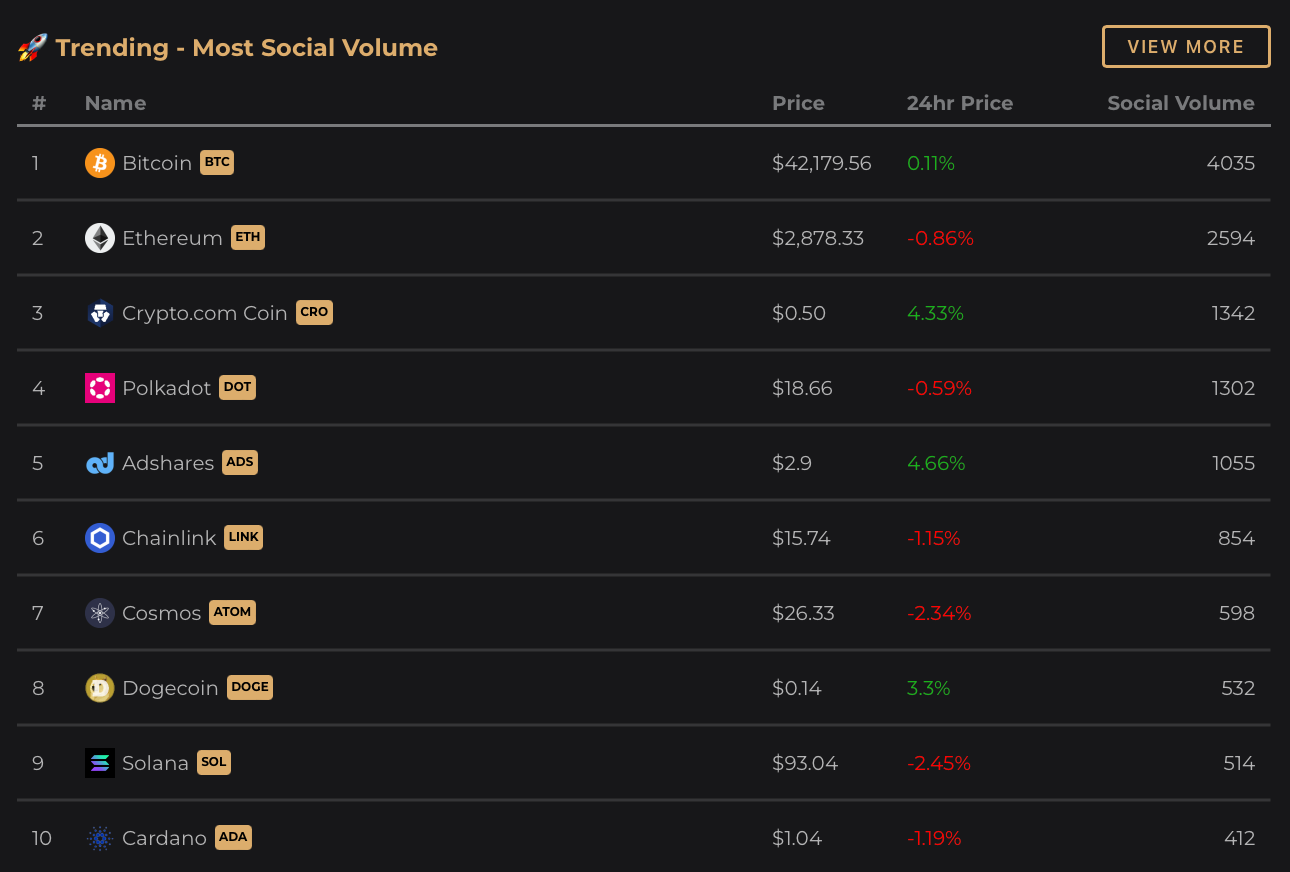Viewport: 1290px width, 872px height.
Task: Click Adshares social volume 1055
Action: point(1233,463)
